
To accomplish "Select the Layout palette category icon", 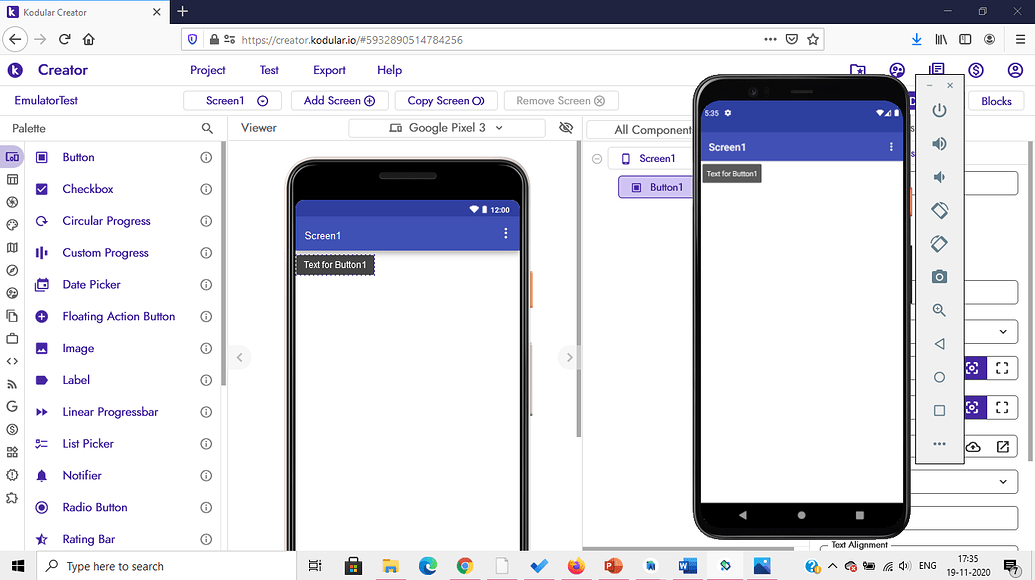I will pyautogui.click(x=12, y=179).
